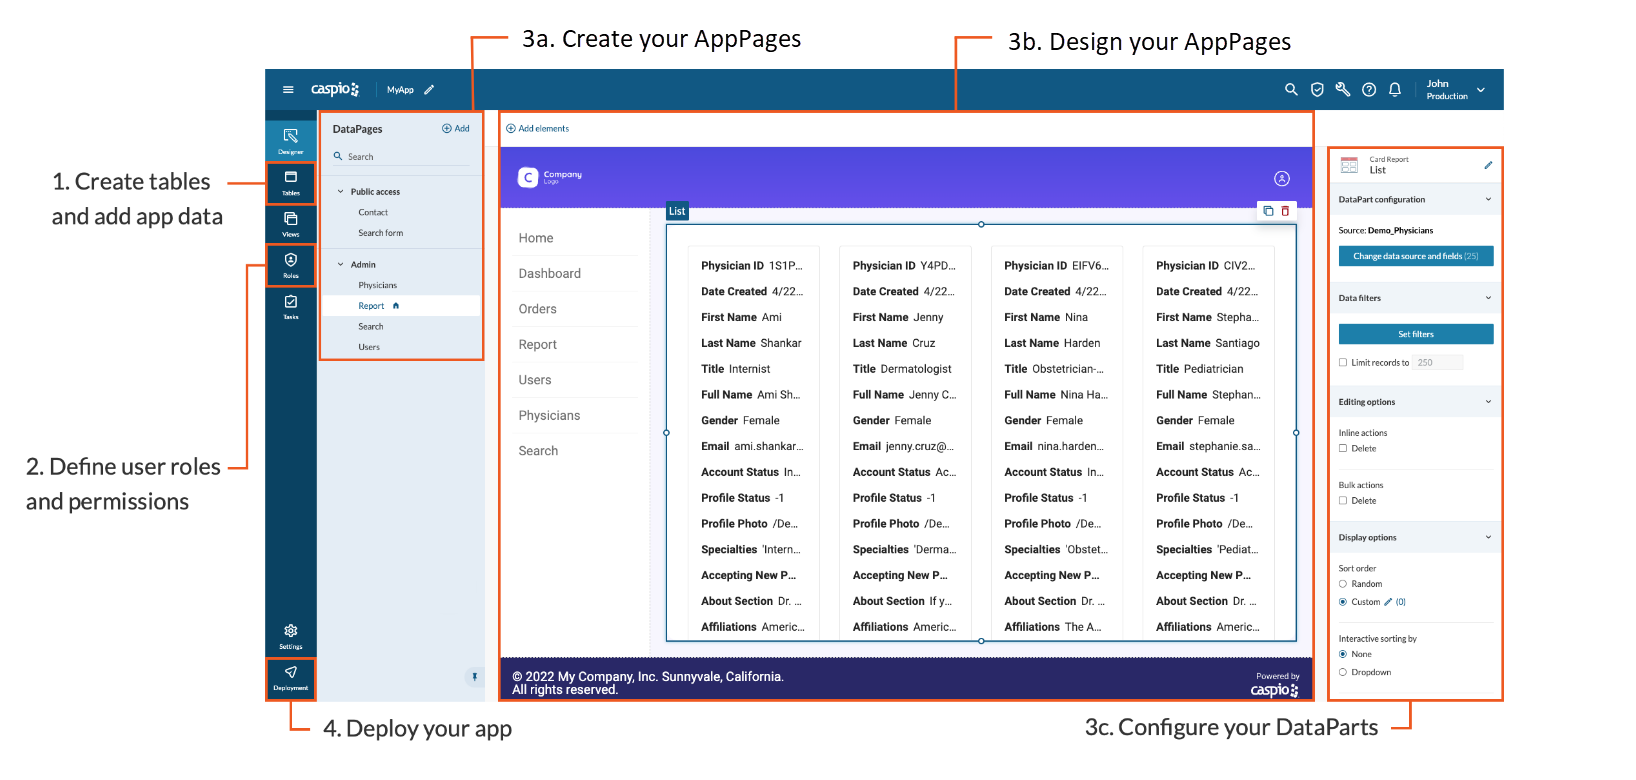The image size is (1636, 780).
Task: Open the hamburger menu next to Caspio logo
Action: [x=288, y=90]
